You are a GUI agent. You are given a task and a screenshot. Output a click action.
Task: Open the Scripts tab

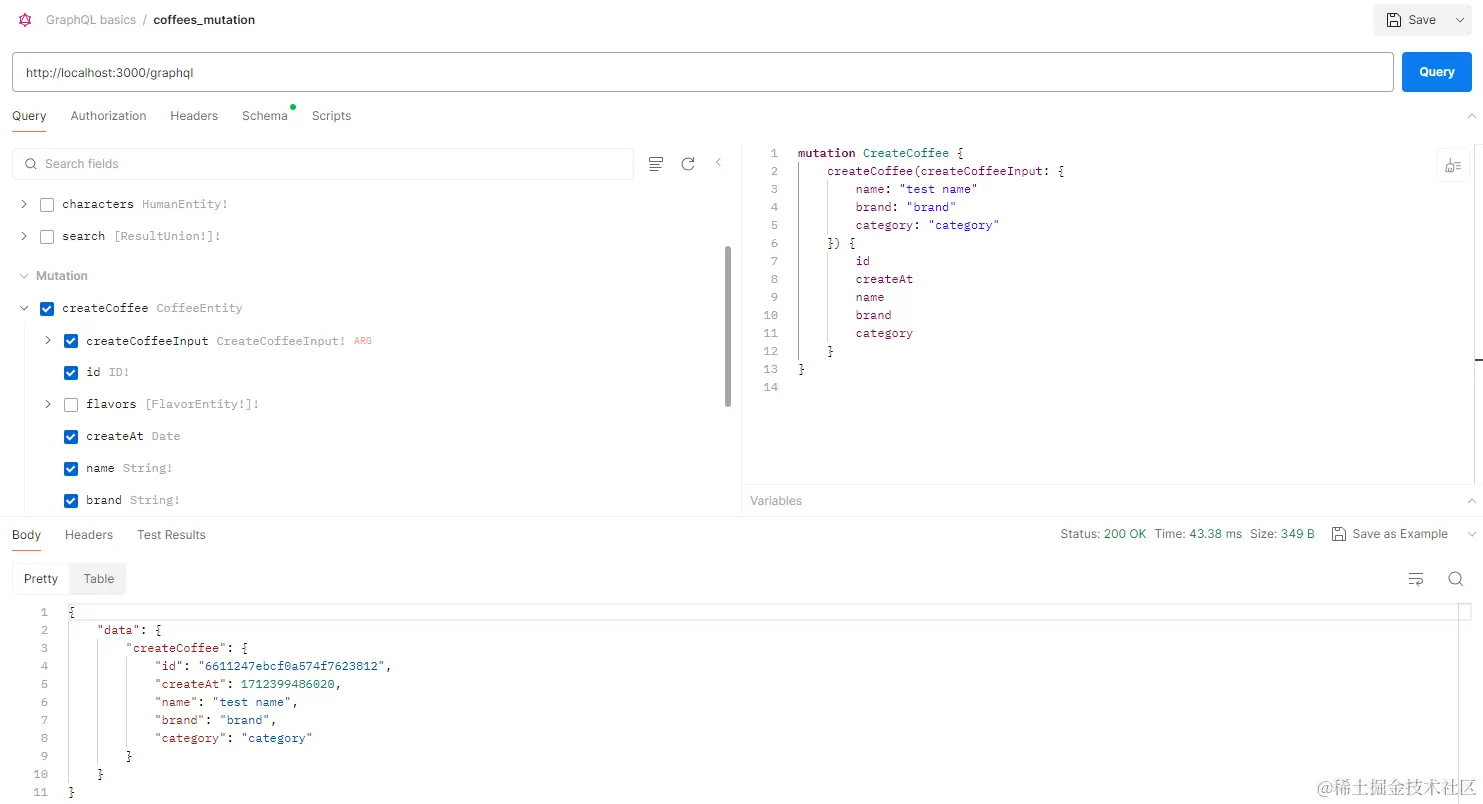pos(331,116)
